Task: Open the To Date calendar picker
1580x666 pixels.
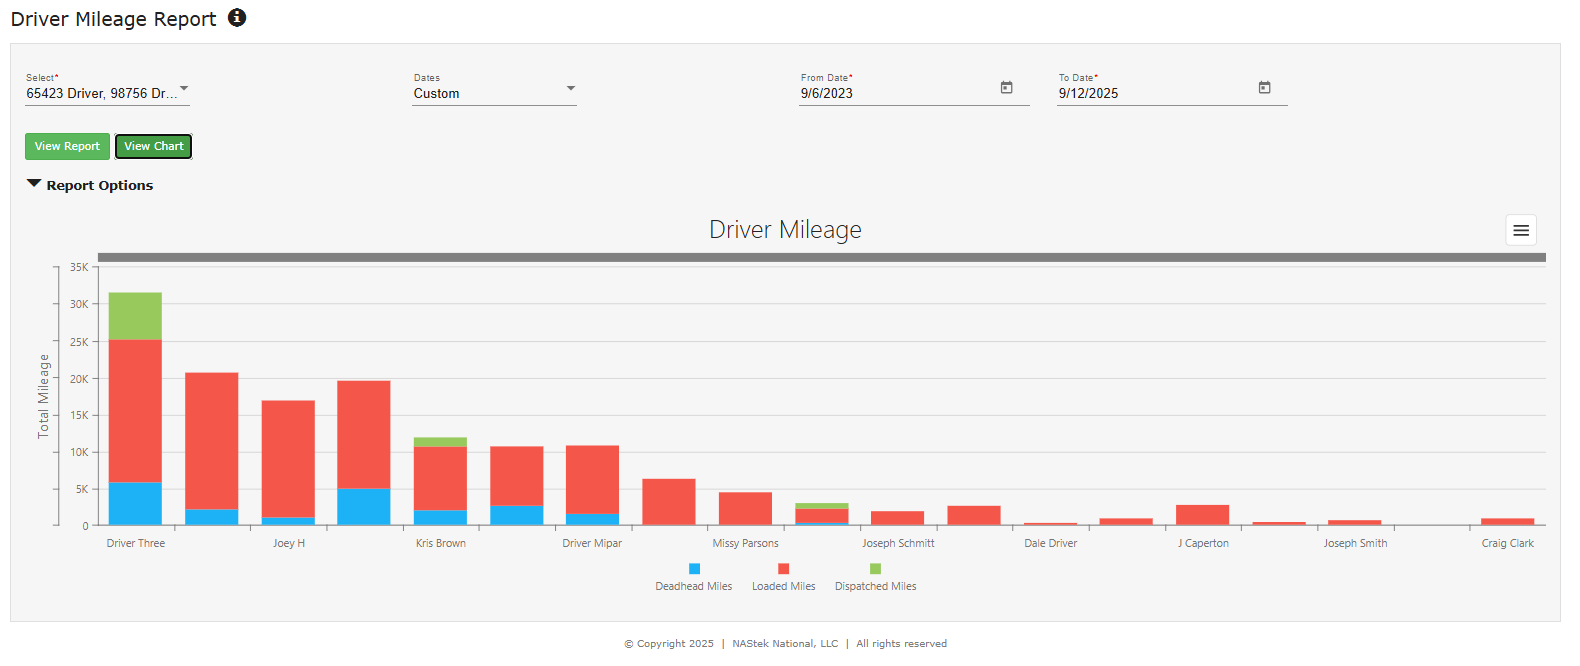Action: 1264,88
